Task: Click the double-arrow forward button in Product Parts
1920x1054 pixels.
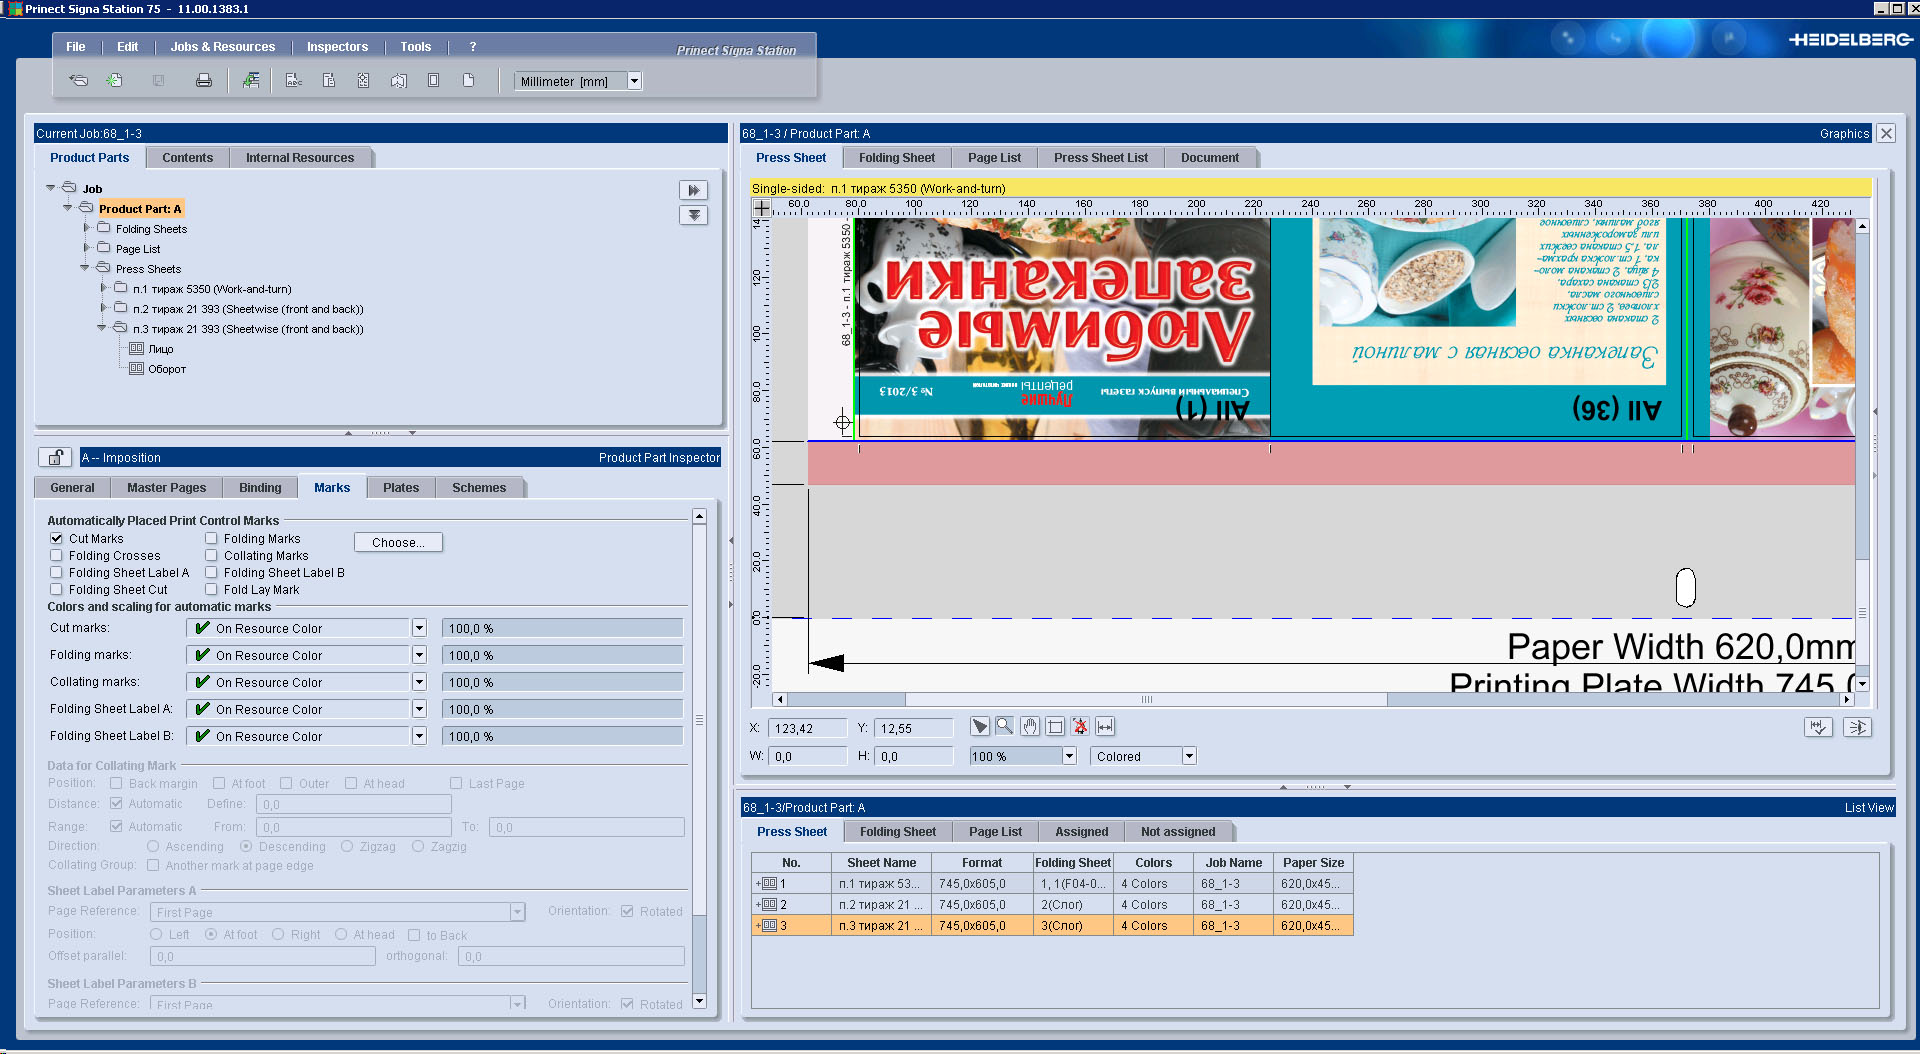Action: [x=693, y=190]
